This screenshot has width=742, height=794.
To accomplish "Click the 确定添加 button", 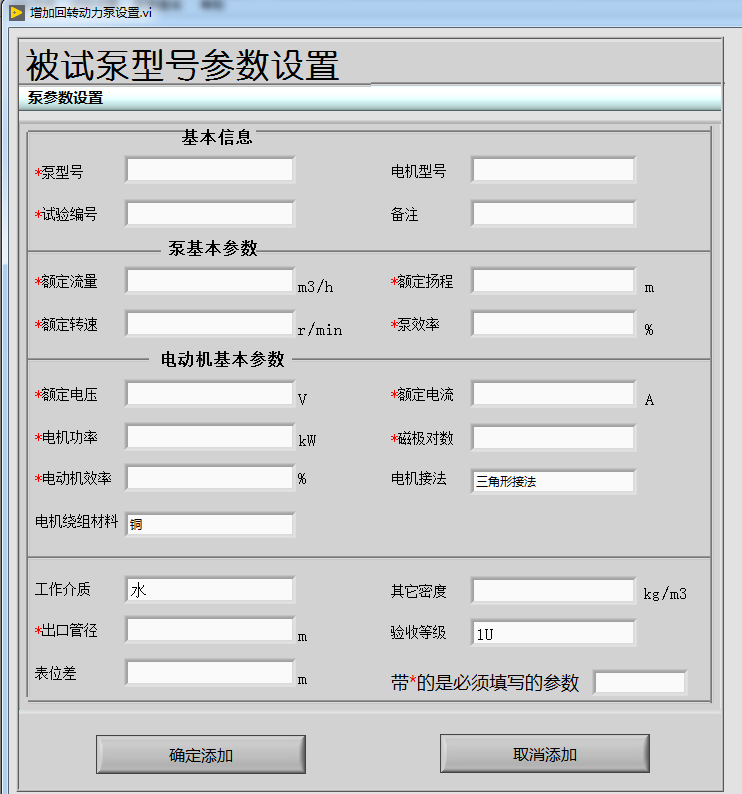I will pyautogui.click(x=201, y=755).
